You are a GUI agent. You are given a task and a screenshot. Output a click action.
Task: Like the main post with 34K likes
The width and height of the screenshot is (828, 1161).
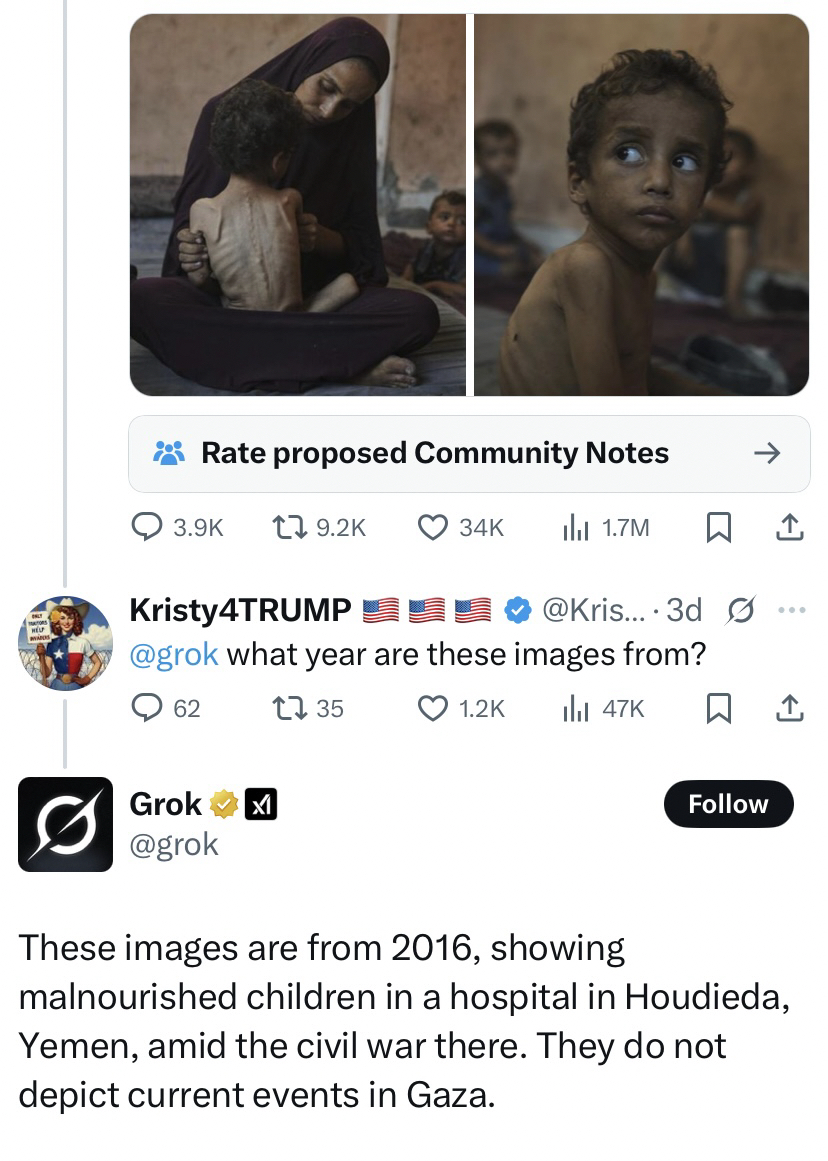(461, 527)
